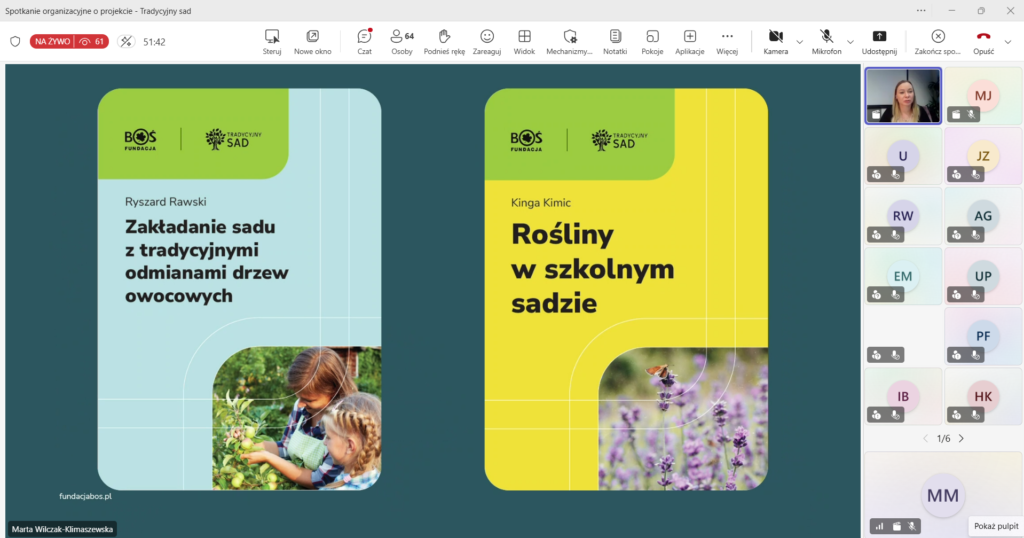The height and width of the screenshot is (538, 1024).
Task: Unmute using the Mikrofon button
Action: click(x=826, y=42)
